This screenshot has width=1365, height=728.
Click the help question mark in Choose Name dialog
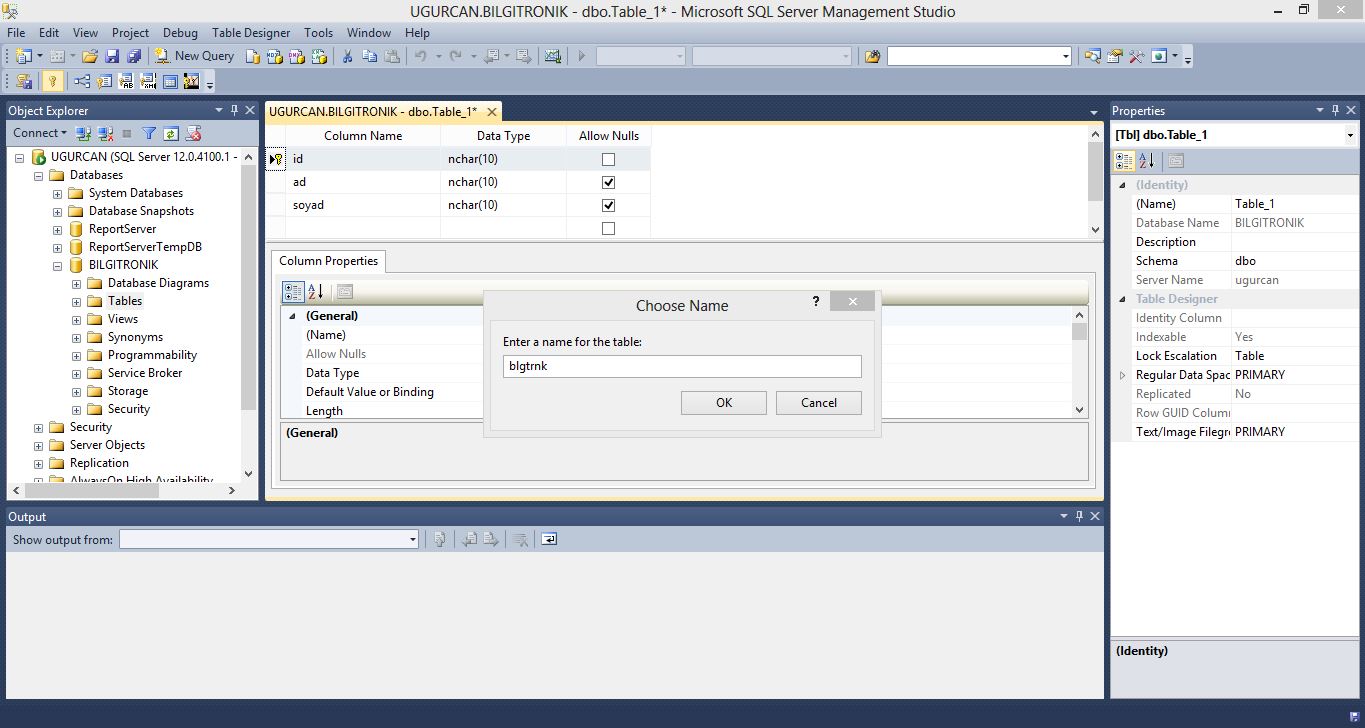click(815, 301)
